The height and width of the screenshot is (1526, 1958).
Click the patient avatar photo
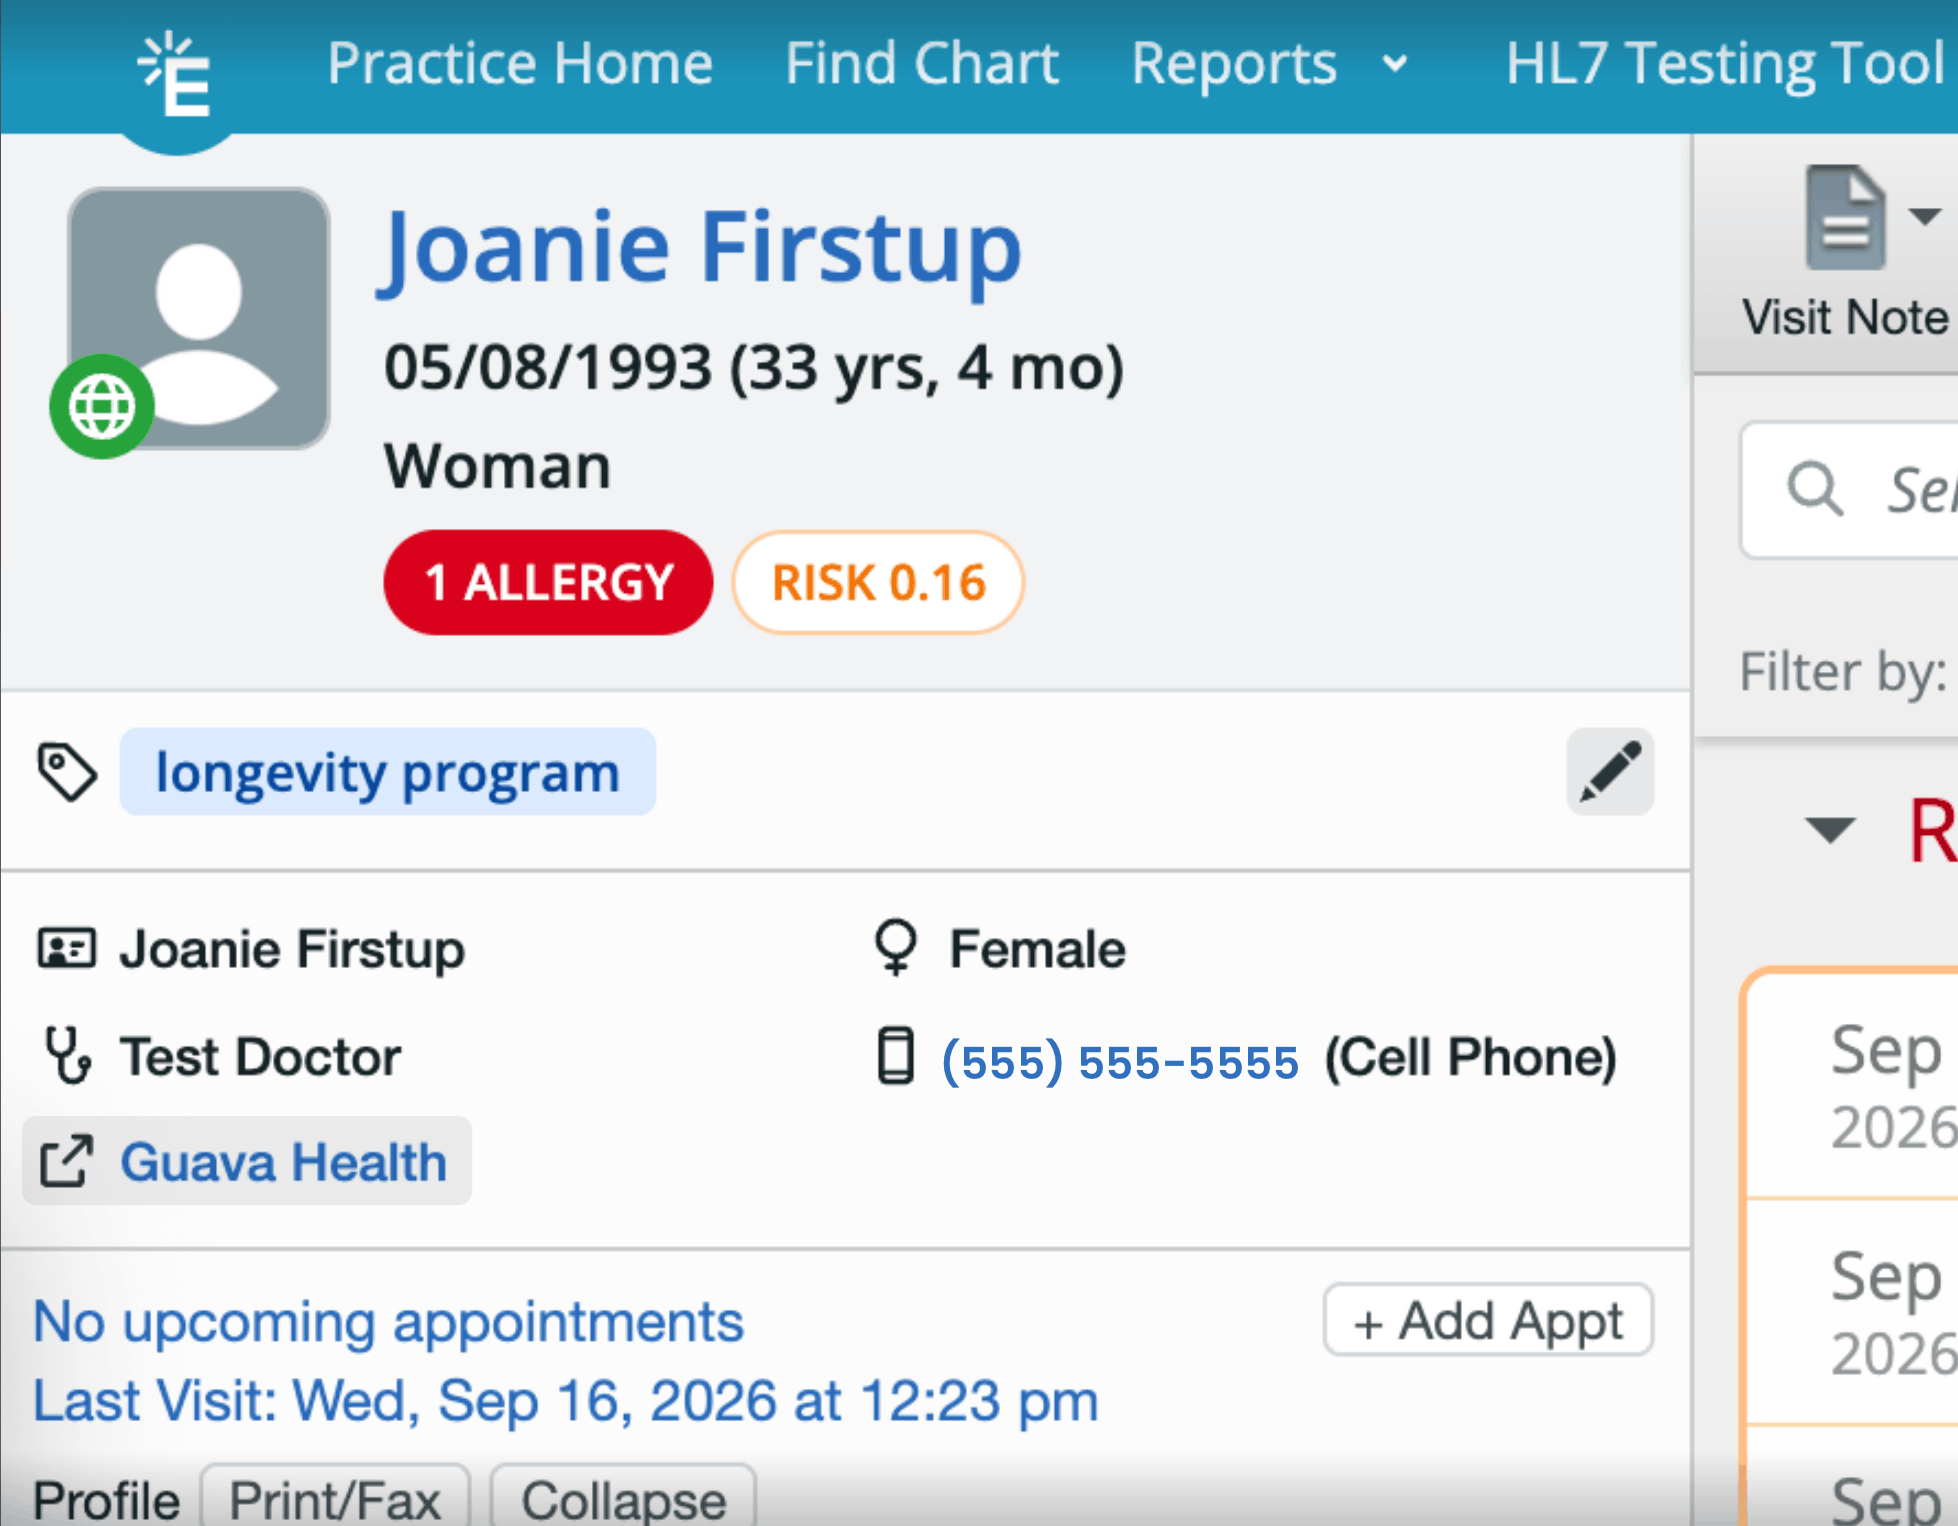click(x=199, y=317)
